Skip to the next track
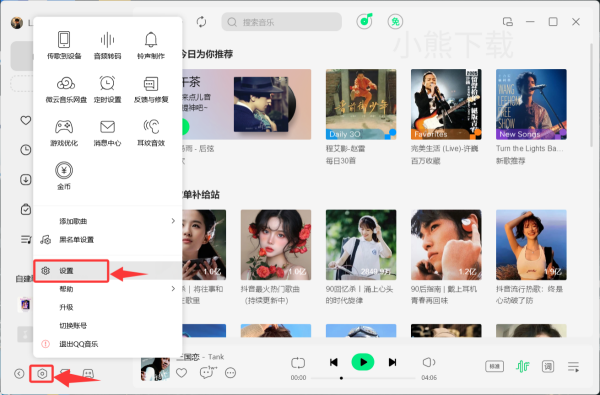Viewport: 600px width, 395px height. point(392,362)
